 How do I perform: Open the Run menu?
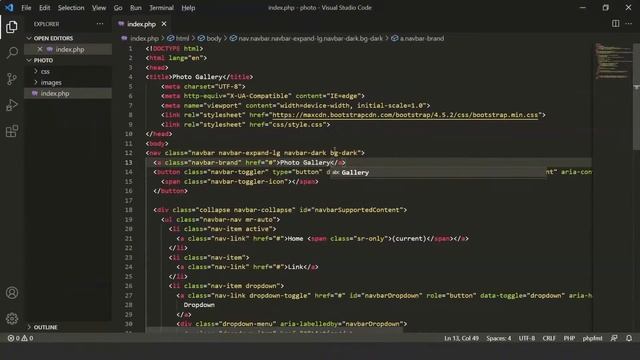pyautogui.click(x=136, y=8)
